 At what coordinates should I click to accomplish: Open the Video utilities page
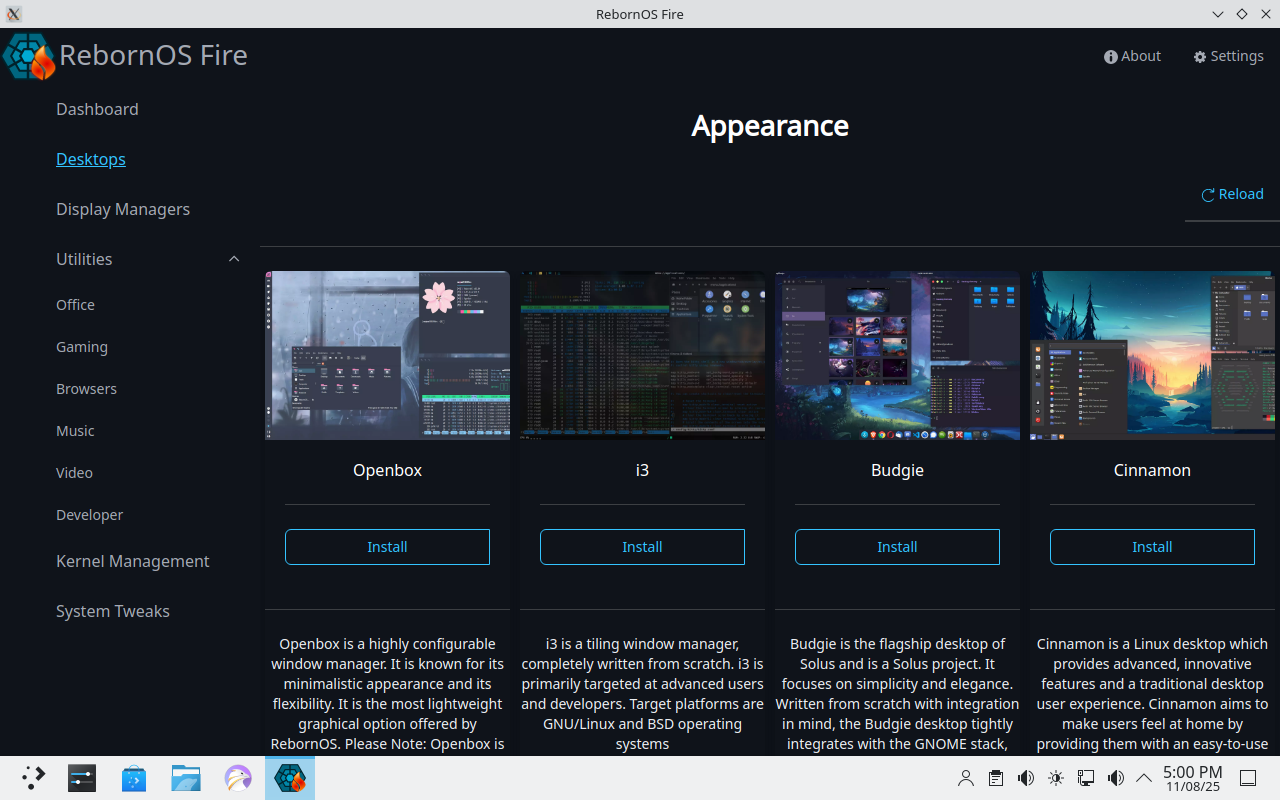[74, 473]
